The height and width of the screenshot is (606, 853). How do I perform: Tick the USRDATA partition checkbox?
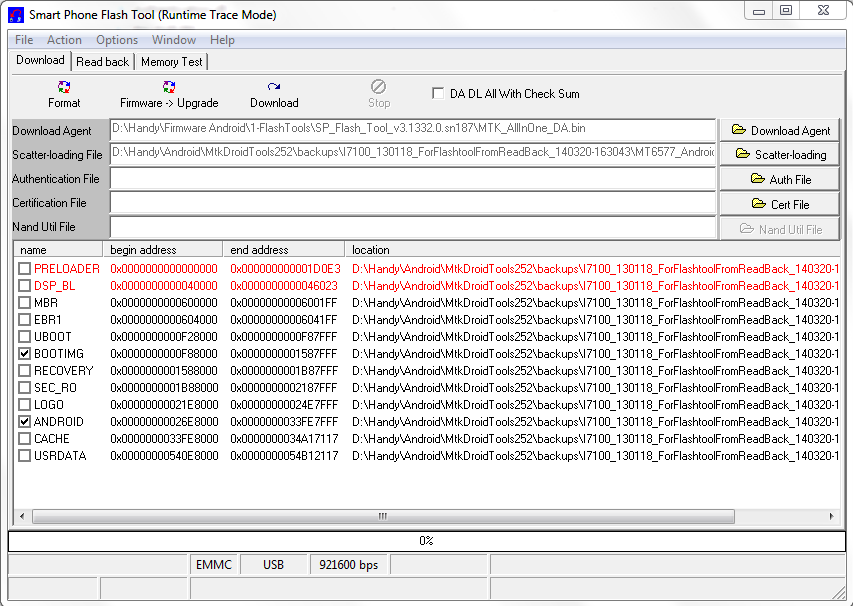[x=24, y=456]
